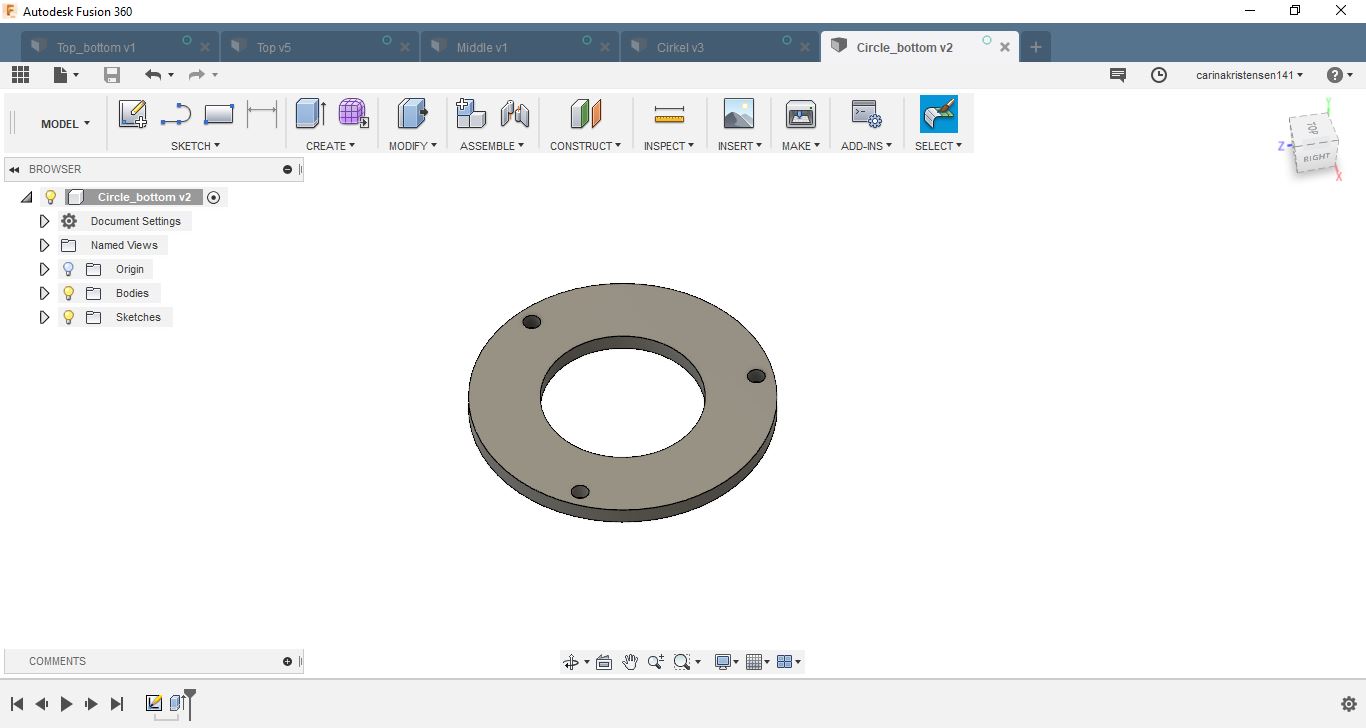Click the Redo arrow

197,75
